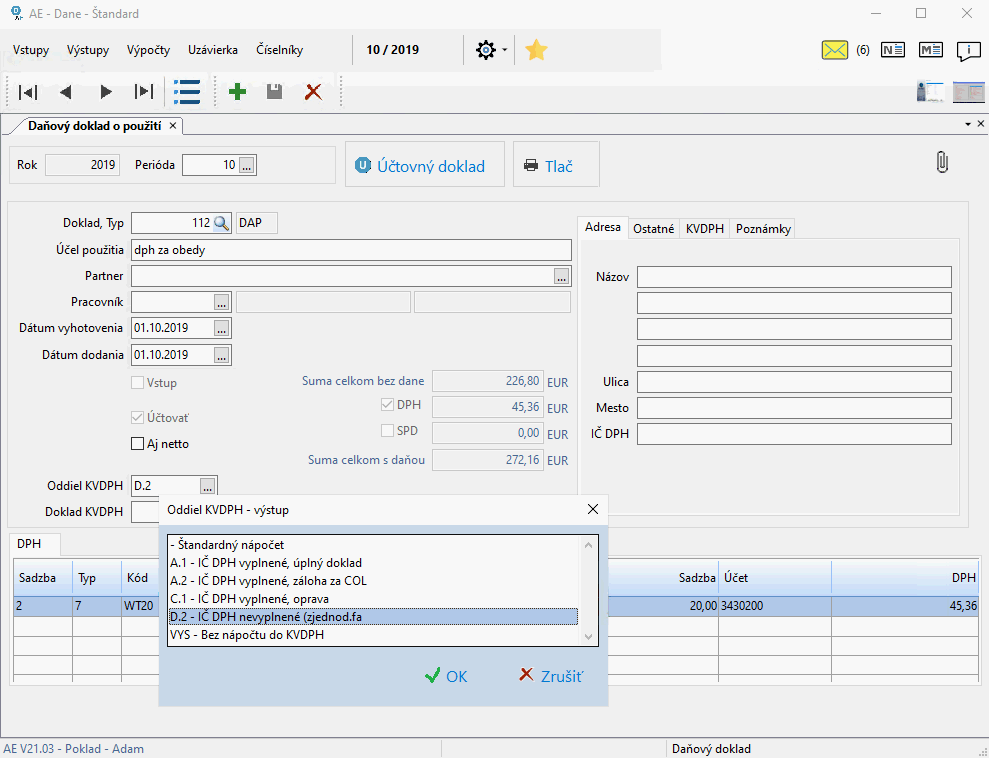Toggle the DPH checkbox
The image size is (989, 758).
coord(387,405)
